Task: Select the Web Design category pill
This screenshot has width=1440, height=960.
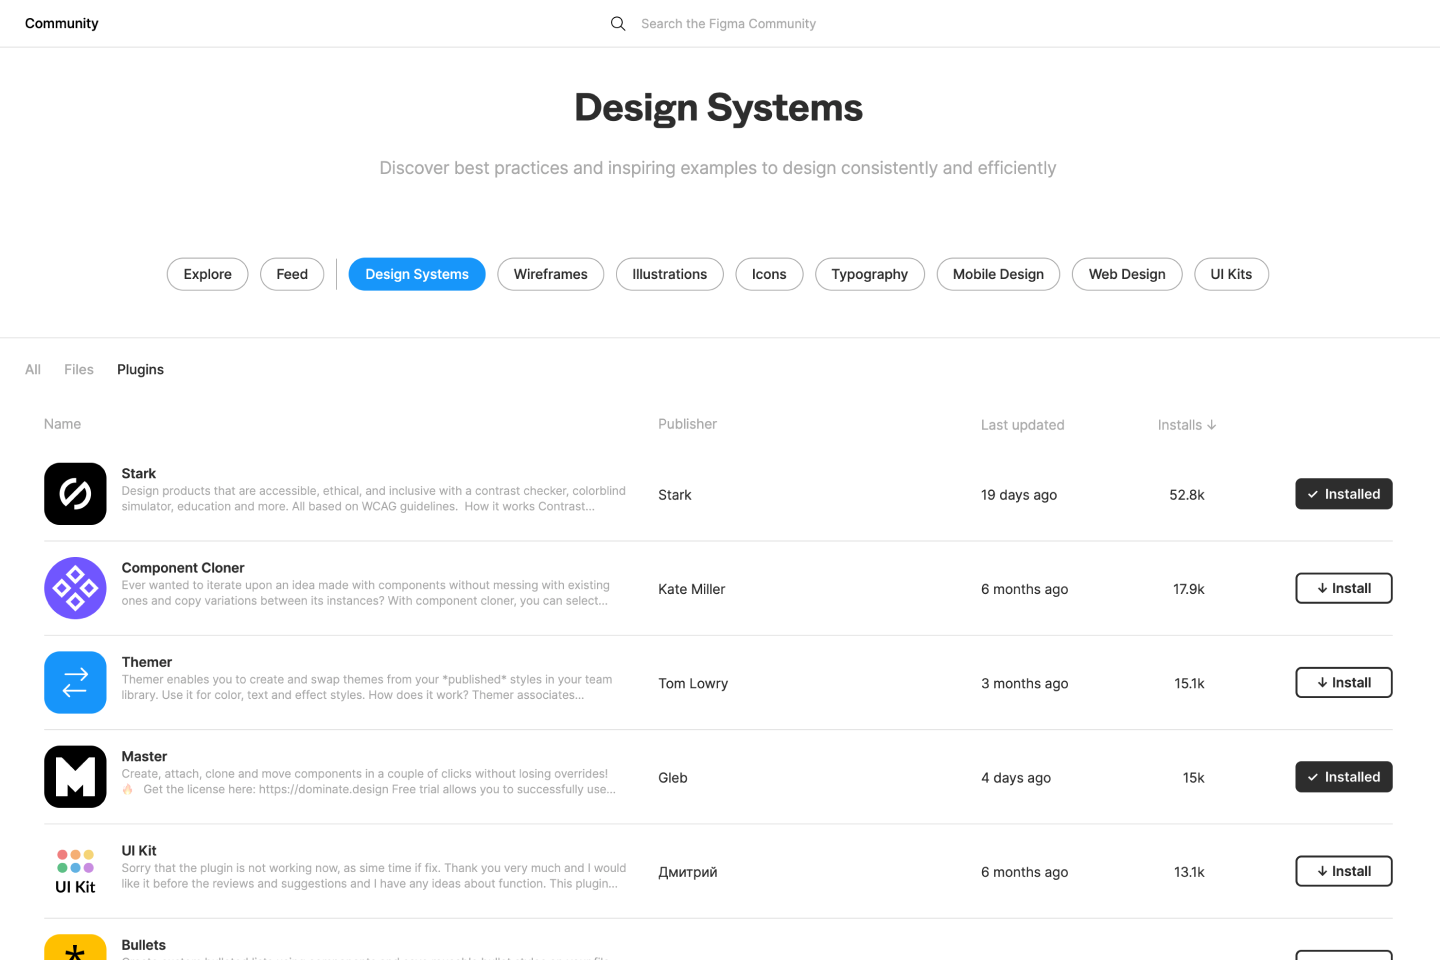Action: pos(1127,274)
